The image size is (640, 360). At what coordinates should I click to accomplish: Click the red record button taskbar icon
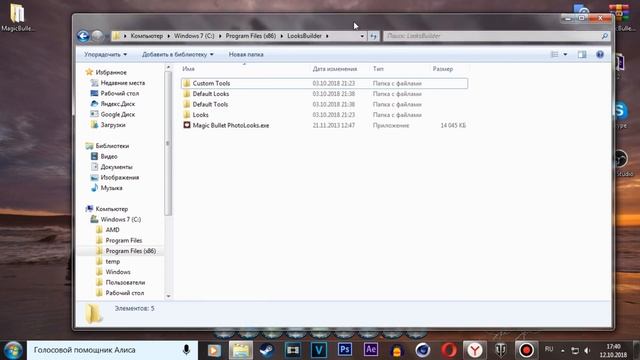(x=526, y=351)
